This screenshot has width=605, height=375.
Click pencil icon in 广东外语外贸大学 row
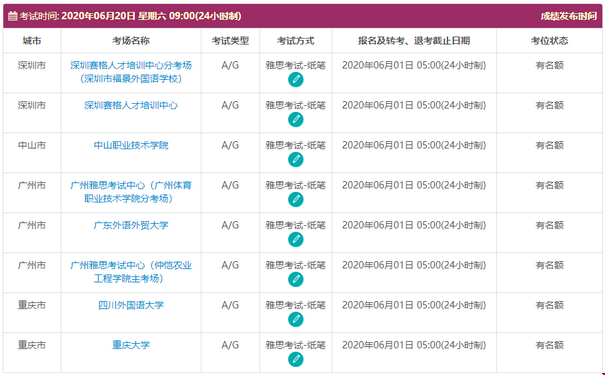click(296, 240)
